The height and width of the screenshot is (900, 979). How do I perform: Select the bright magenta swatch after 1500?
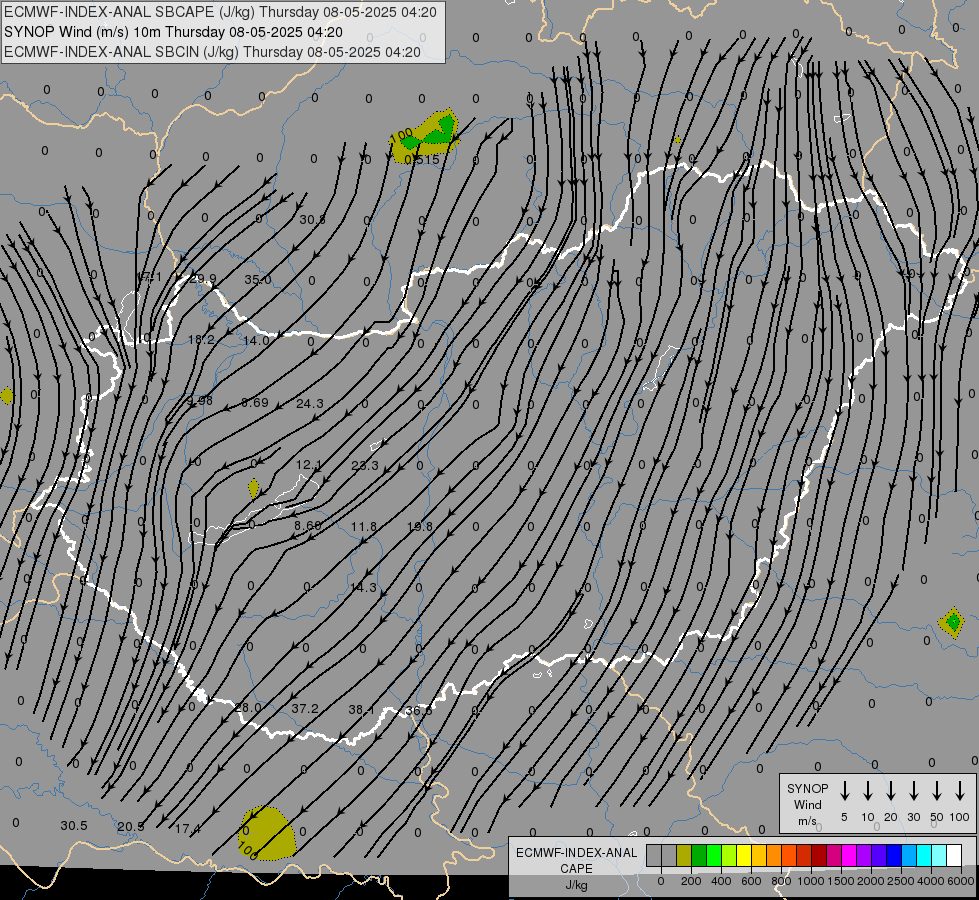(849, 855)
